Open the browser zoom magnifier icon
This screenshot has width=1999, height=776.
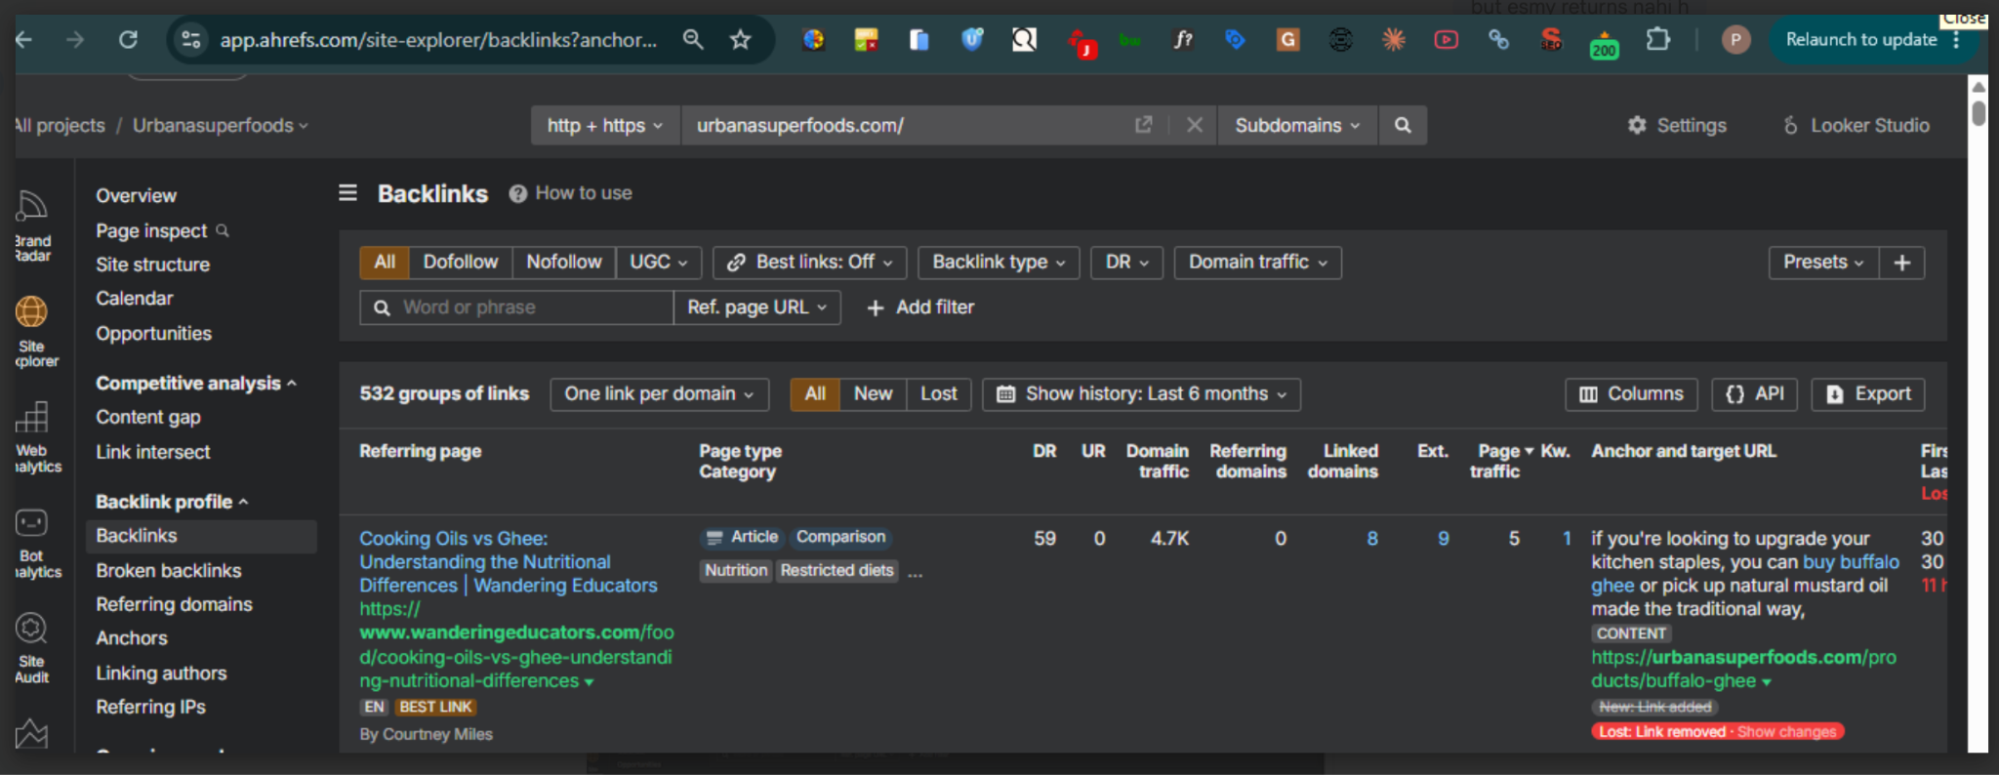pyautogui.click(x=693, y=40)
